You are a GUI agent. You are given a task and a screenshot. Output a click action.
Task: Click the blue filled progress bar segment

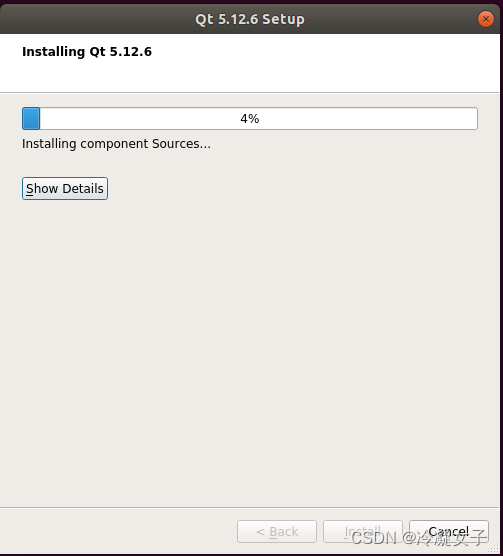[x=31, y=118]
